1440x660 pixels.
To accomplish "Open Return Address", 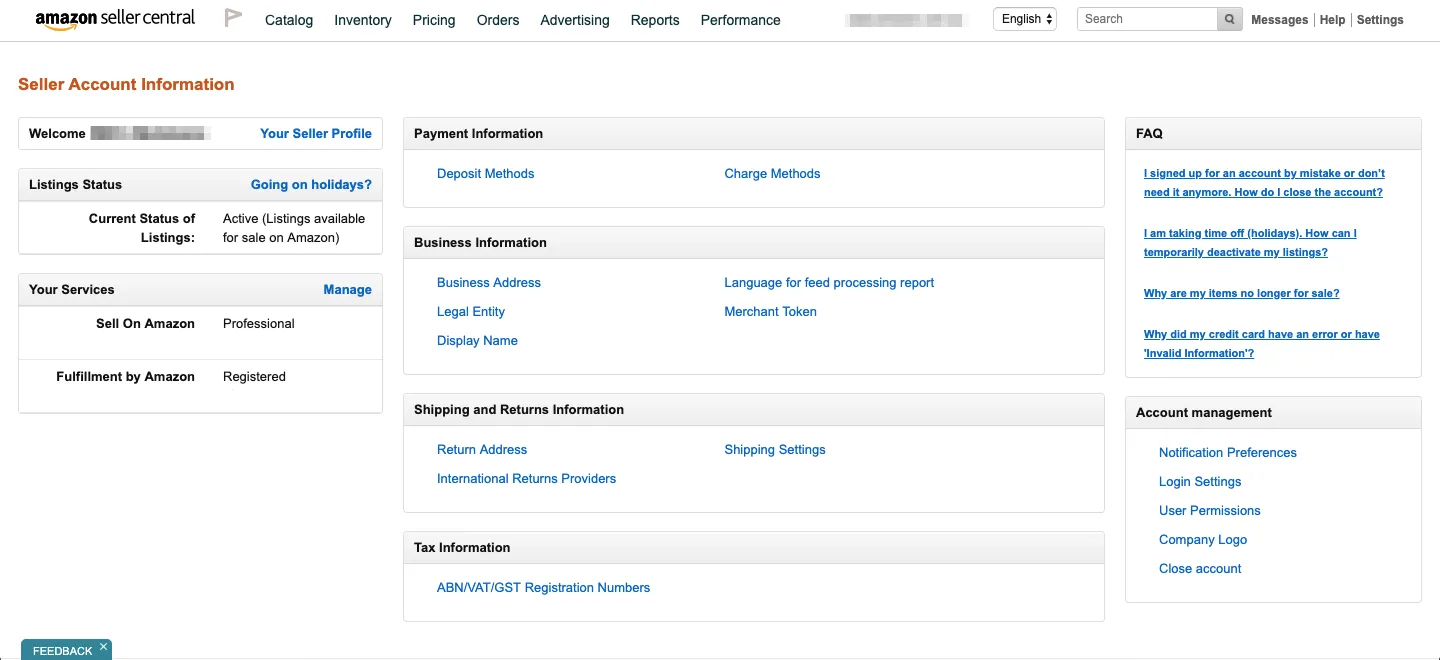I will (x=482, y=449).
